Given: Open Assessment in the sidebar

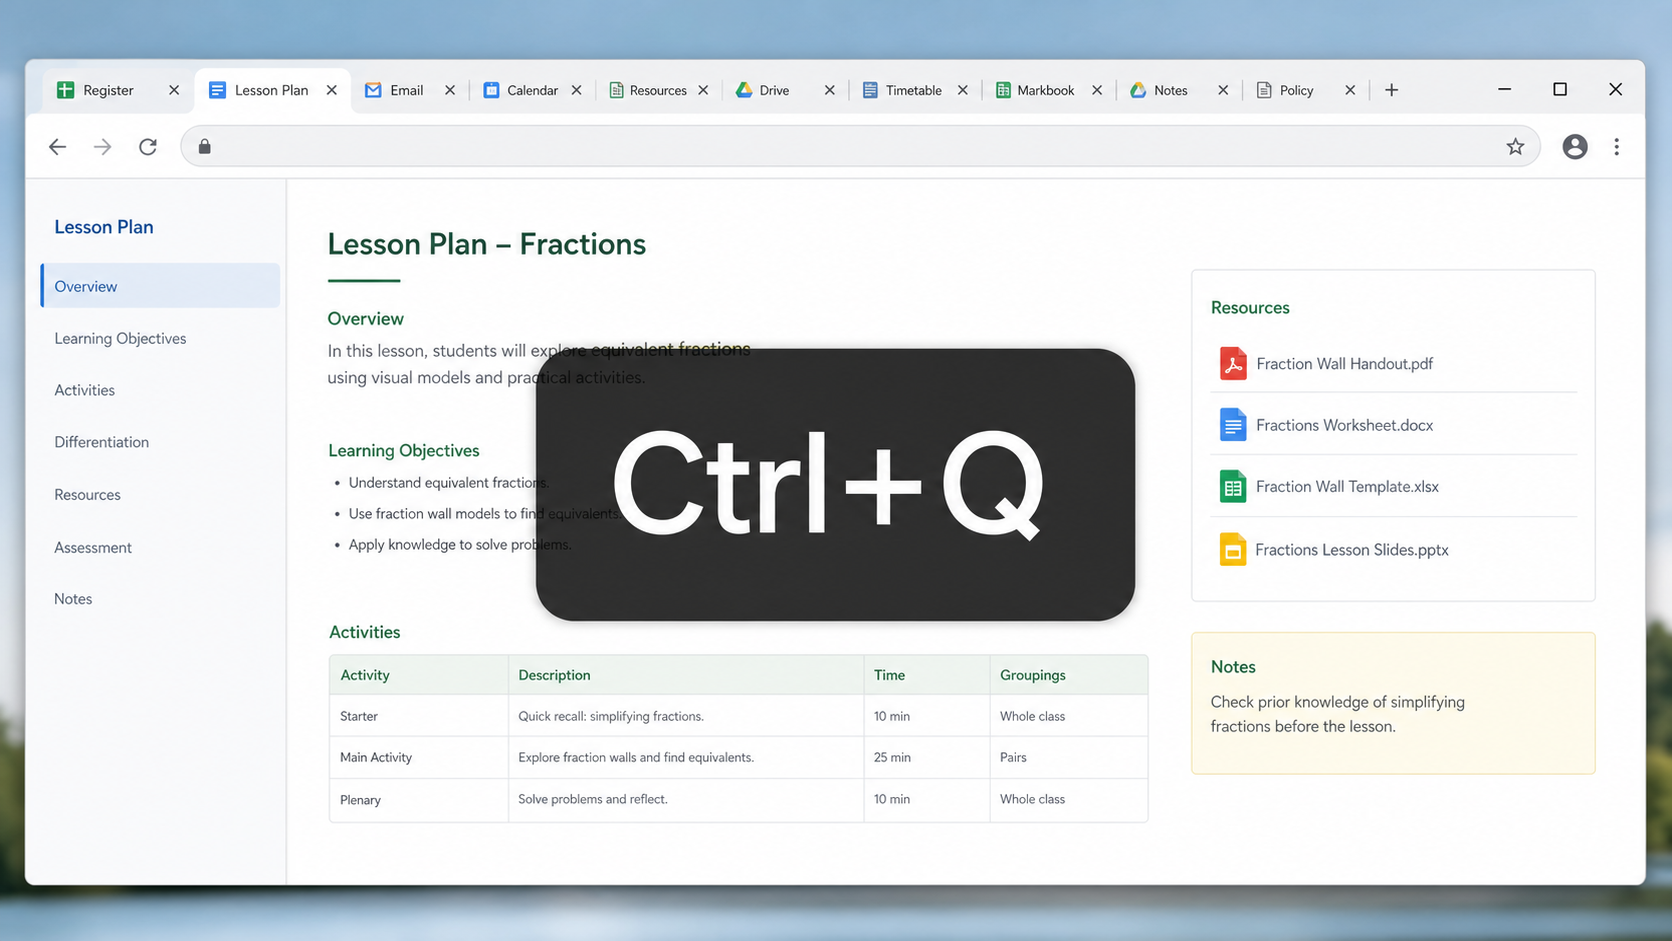Looking at the screenshot, I should click(x=92, y=548).
